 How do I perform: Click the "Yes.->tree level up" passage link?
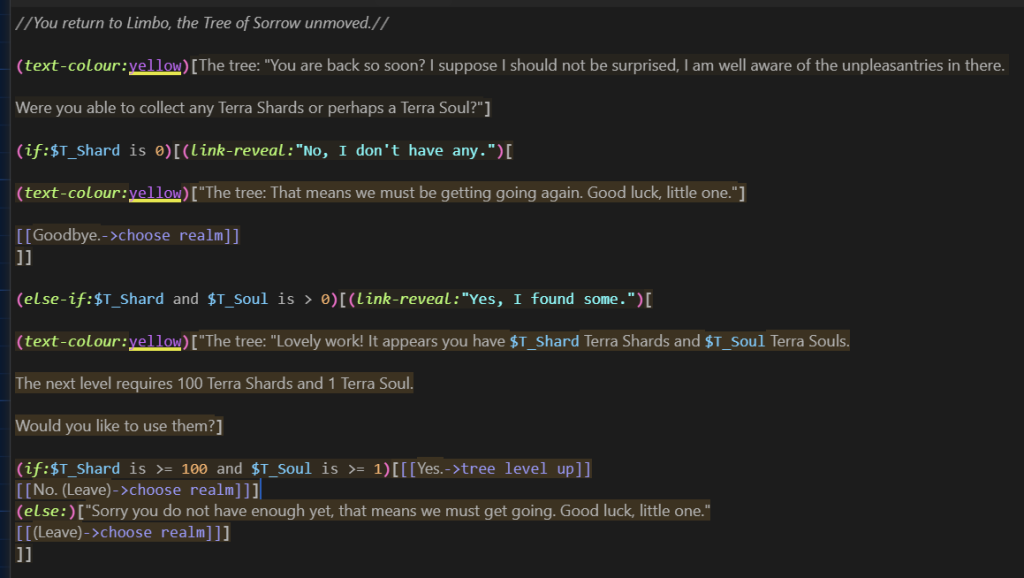coord(496,469)
